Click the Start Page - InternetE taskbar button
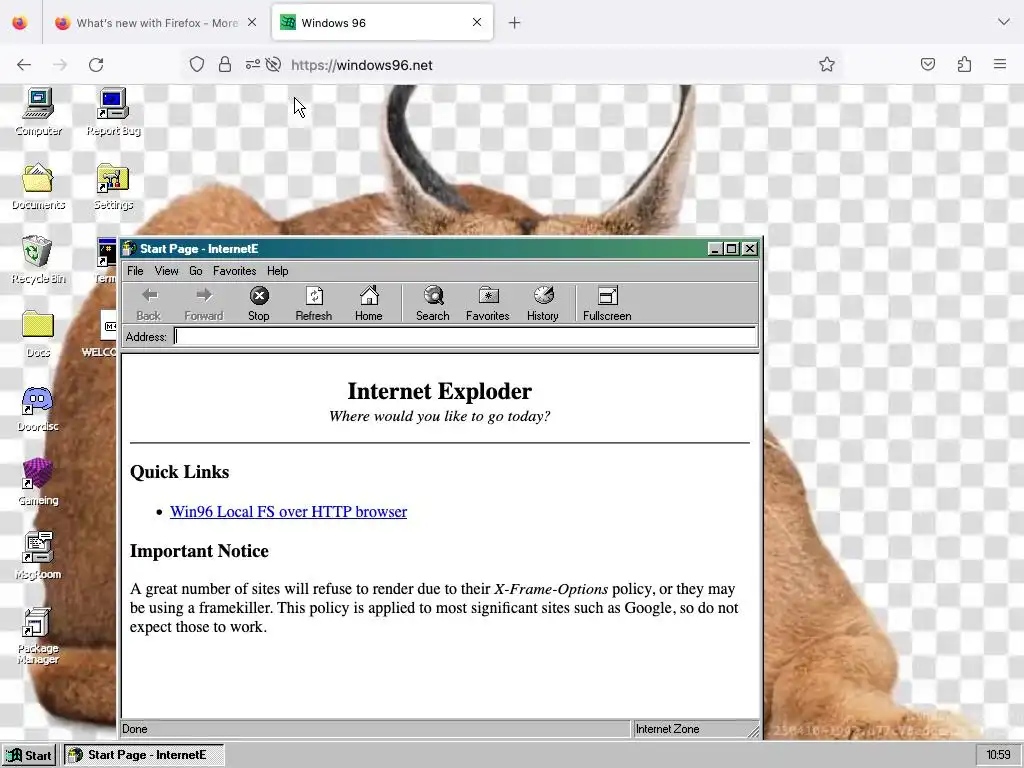The height and width of the screenshot is (768, 1024). [144, 756]
